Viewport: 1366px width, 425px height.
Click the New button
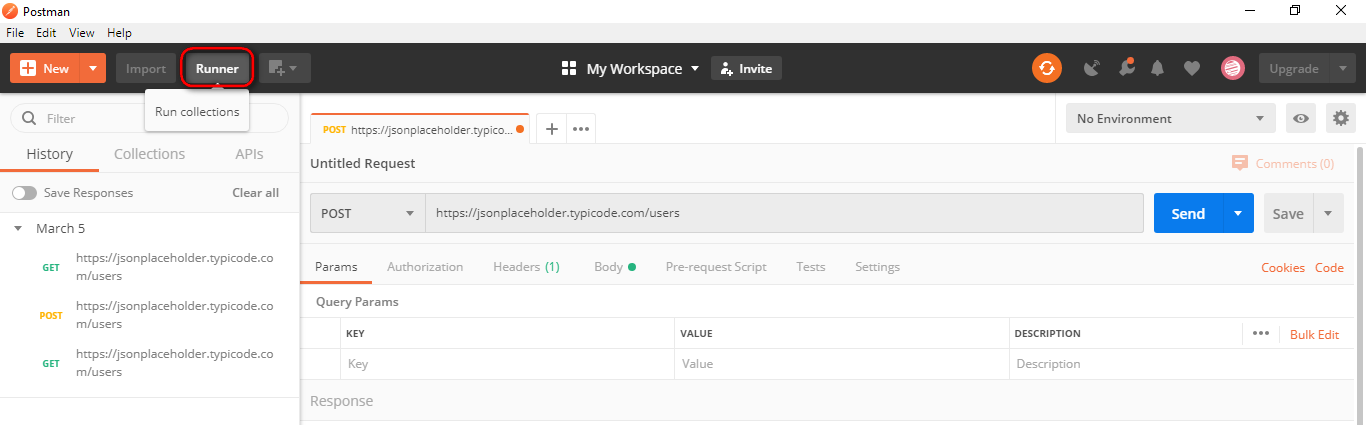click(x=45, y=68)
